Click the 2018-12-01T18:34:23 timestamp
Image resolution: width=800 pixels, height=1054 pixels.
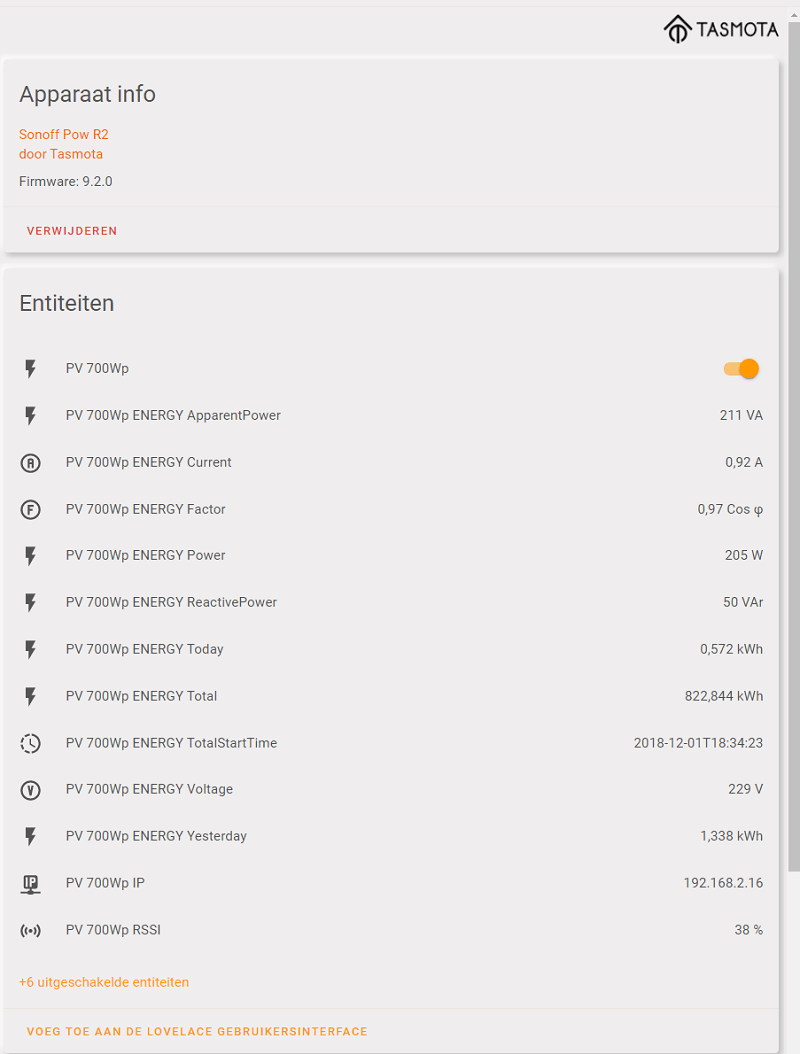point(698,743)
